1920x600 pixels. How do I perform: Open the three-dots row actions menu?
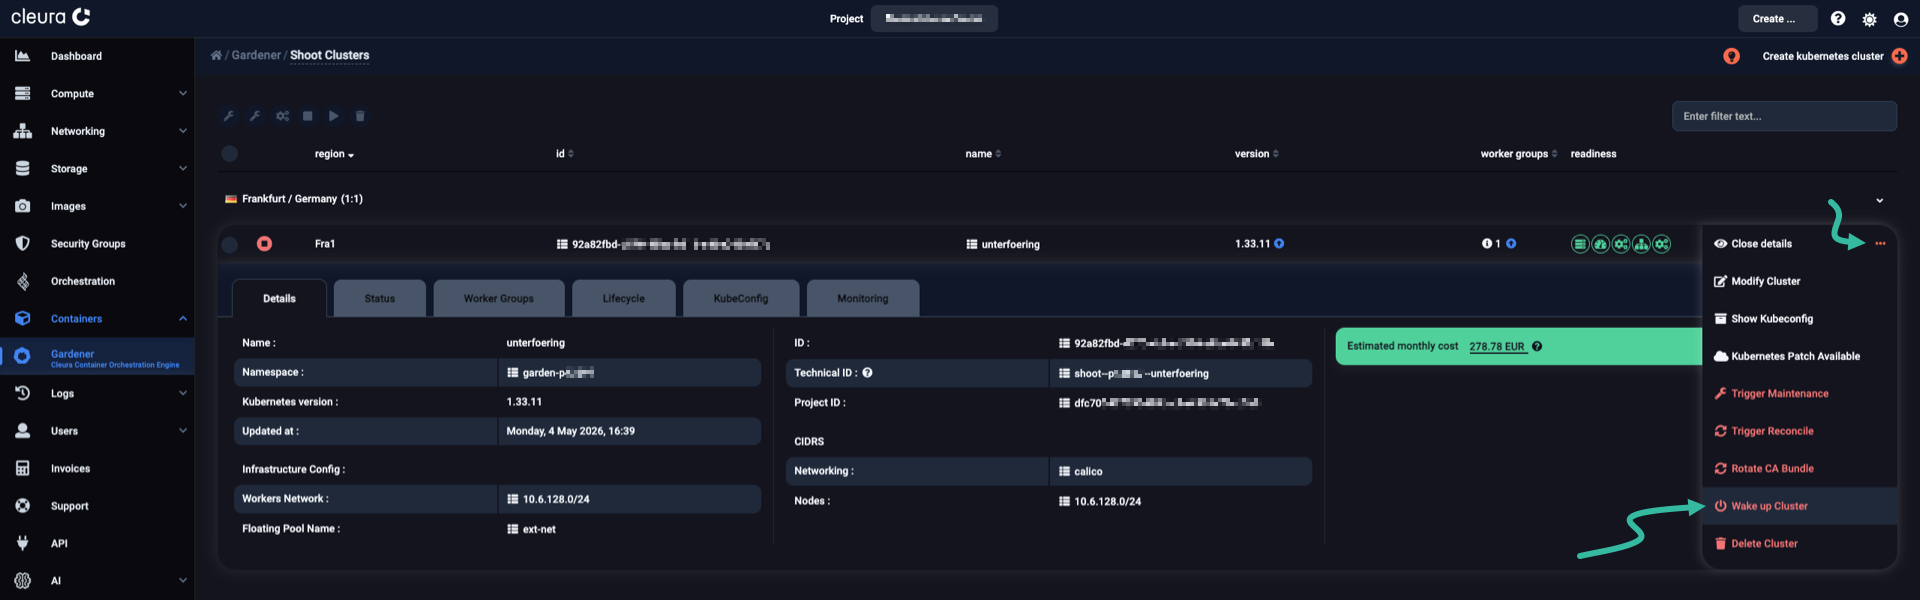1880,244
